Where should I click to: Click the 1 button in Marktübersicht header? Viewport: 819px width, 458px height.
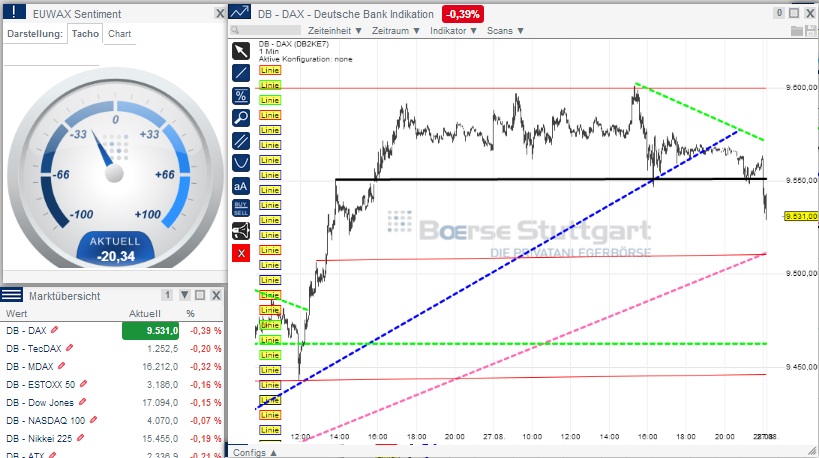coord(167,295)
